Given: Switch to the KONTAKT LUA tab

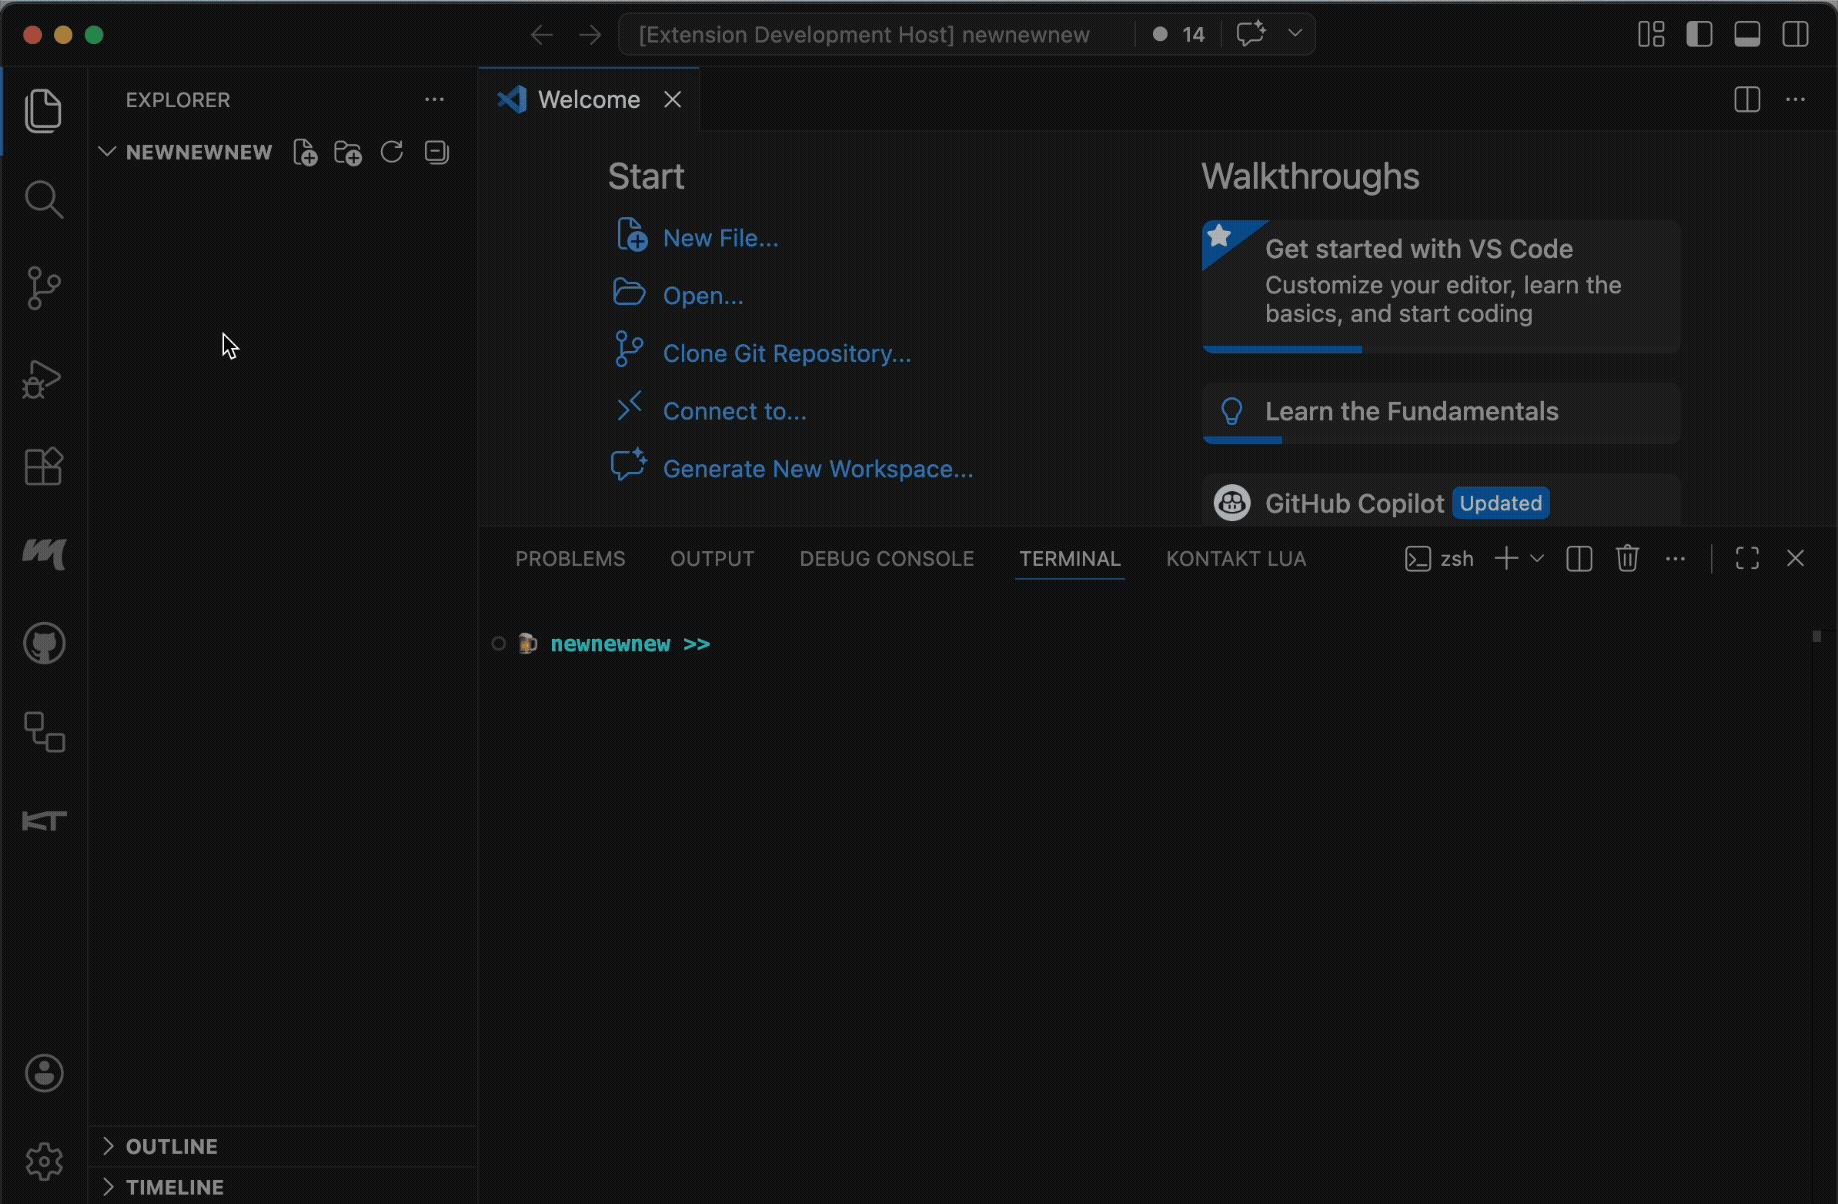Looking at the screenshot, I should pos(1236,558).
